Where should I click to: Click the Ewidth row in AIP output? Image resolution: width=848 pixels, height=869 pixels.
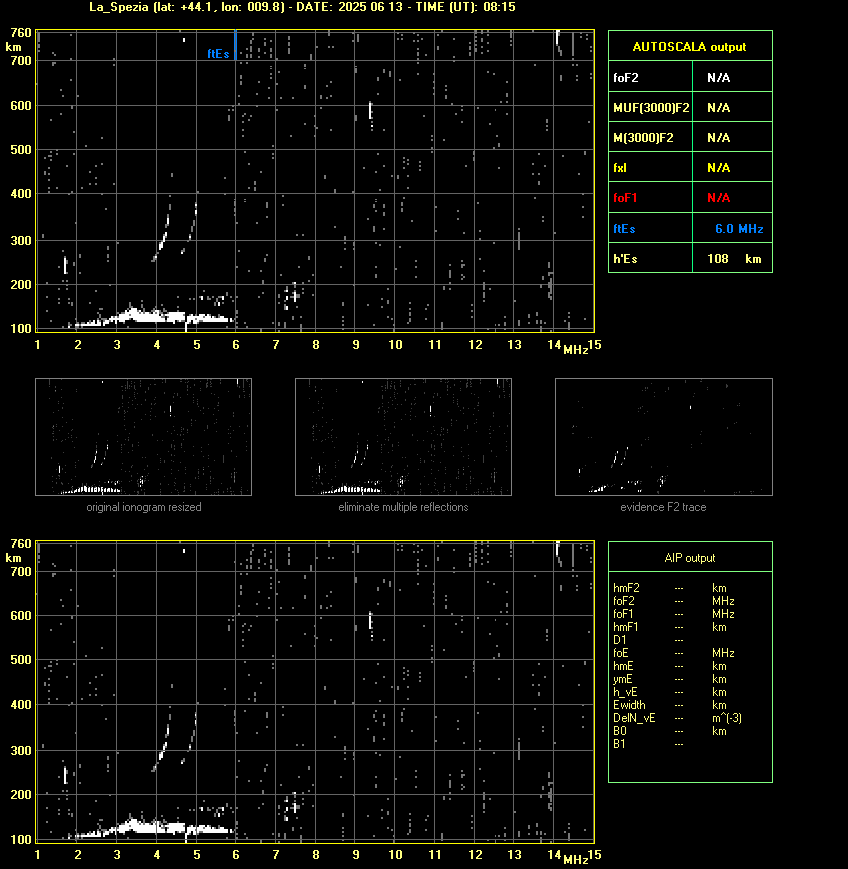tap(670, 705)
